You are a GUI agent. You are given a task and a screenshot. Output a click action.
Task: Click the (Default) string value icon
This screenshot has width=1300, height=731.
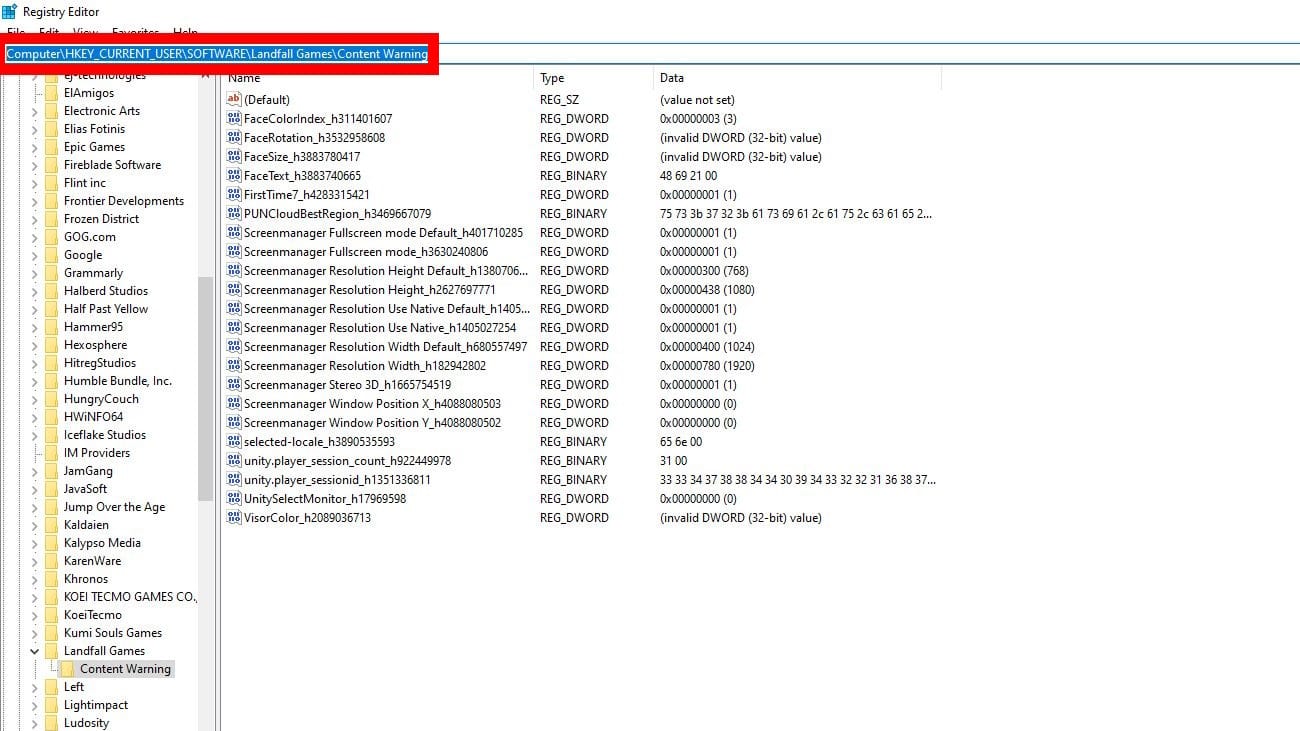(x=234, y=99)
